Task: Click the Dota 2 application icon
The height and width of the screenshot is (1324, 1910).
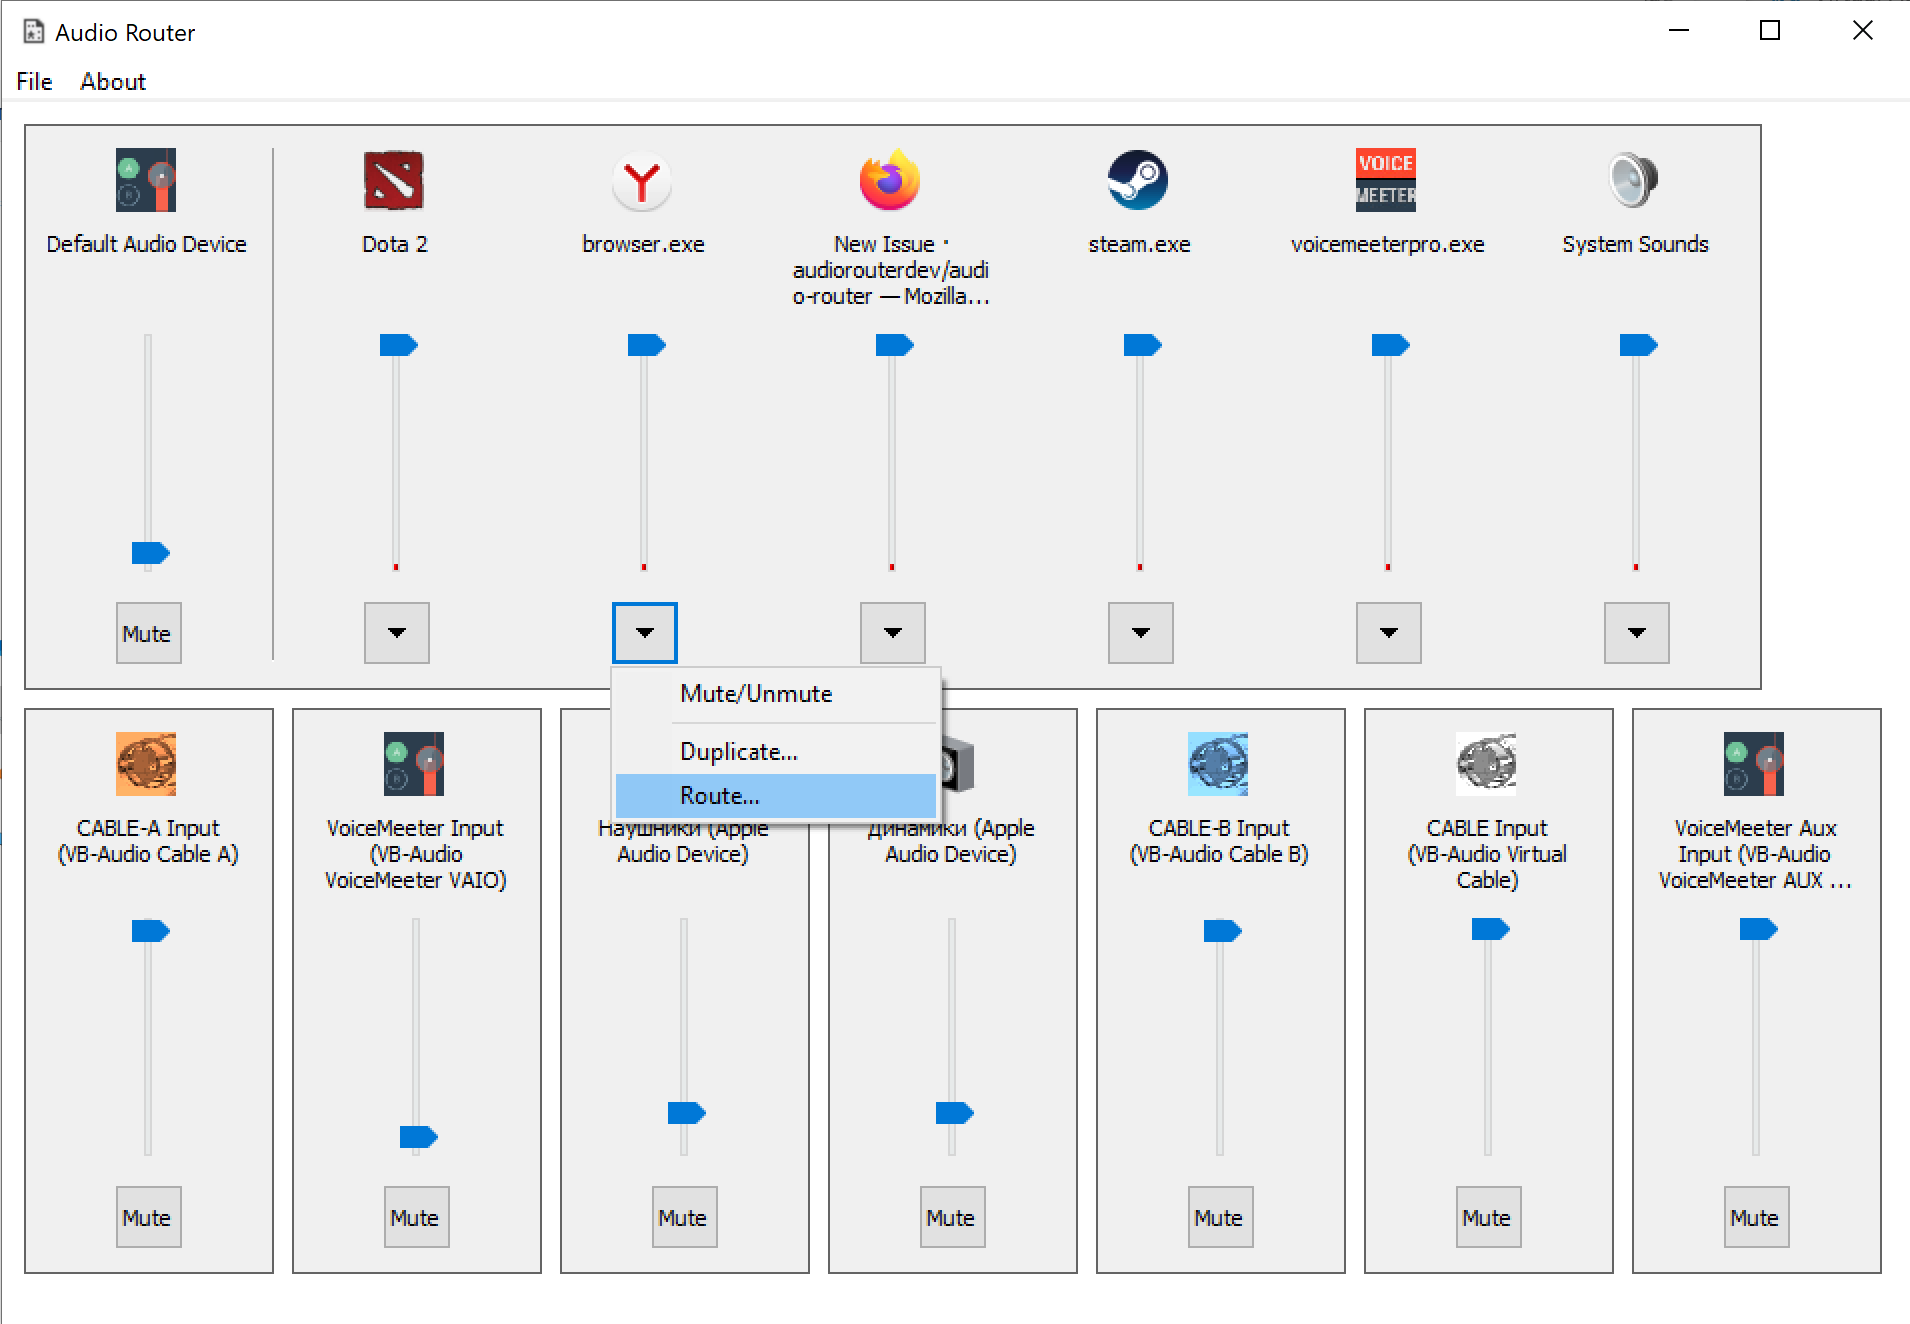Action: 394,181
